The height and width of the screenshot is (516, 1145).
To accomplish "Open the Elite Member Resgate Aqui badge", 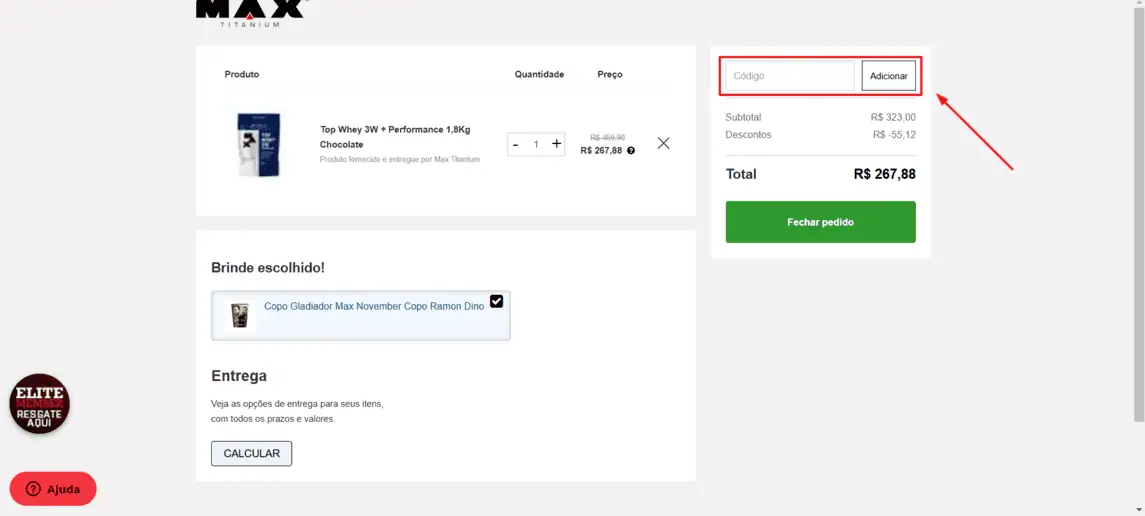I will click(x=39, y=404).
